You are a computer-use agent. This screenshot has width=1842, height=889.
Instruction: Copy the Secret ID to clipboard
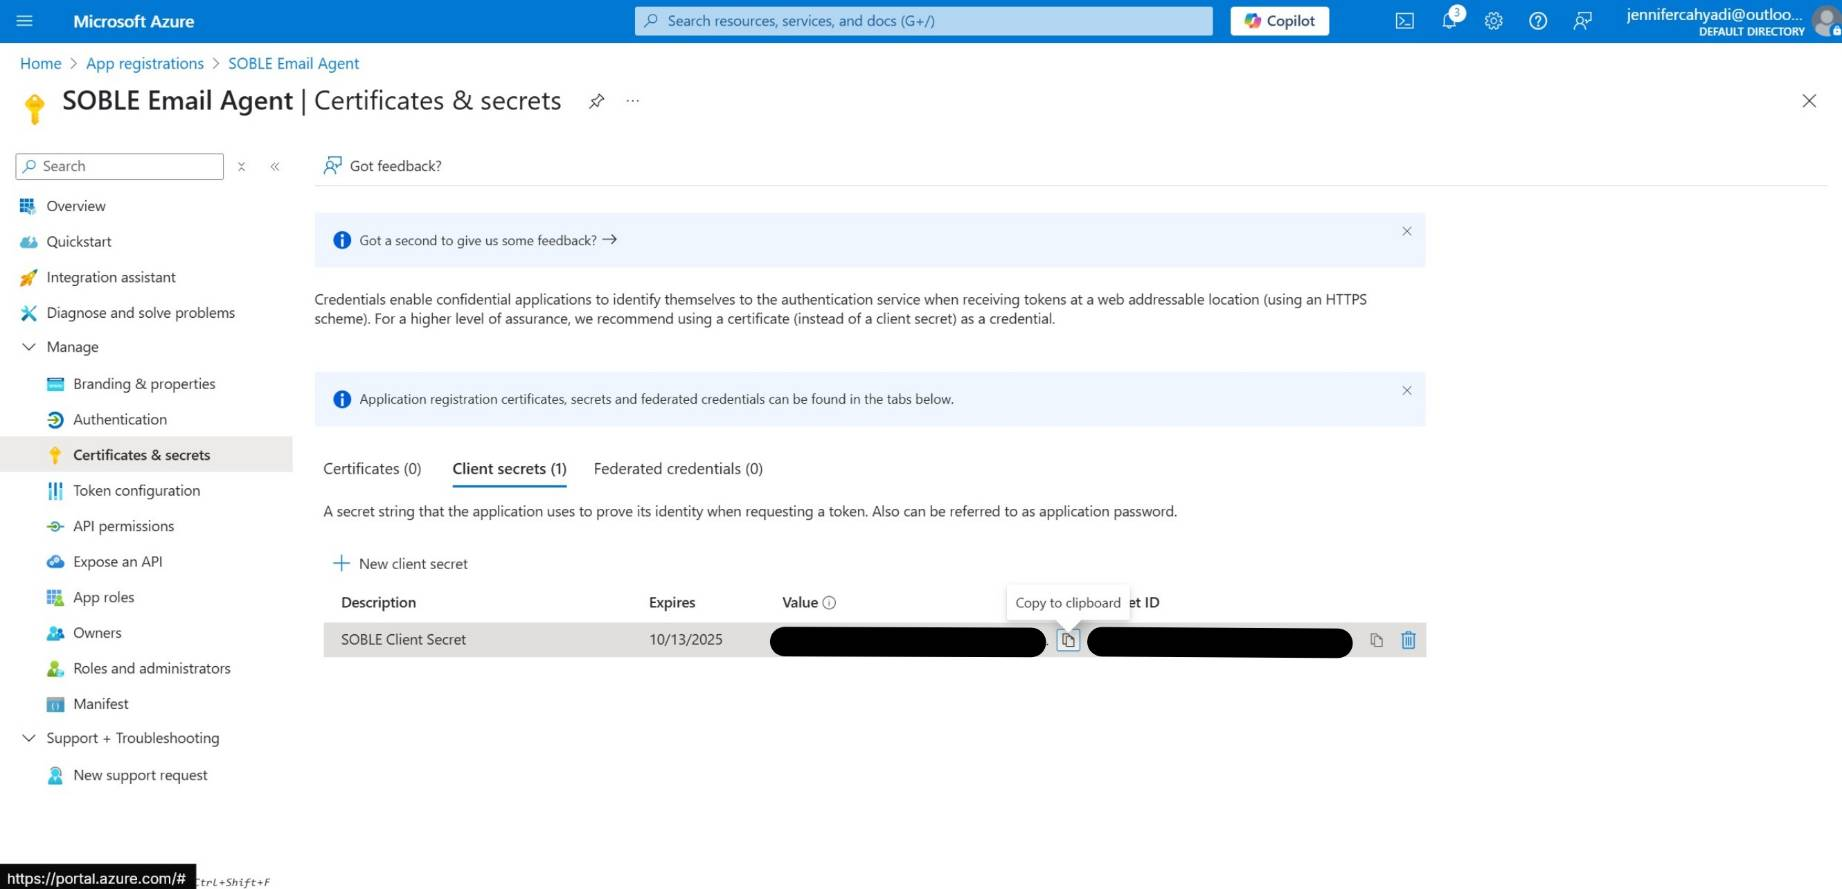(1376, 640)
